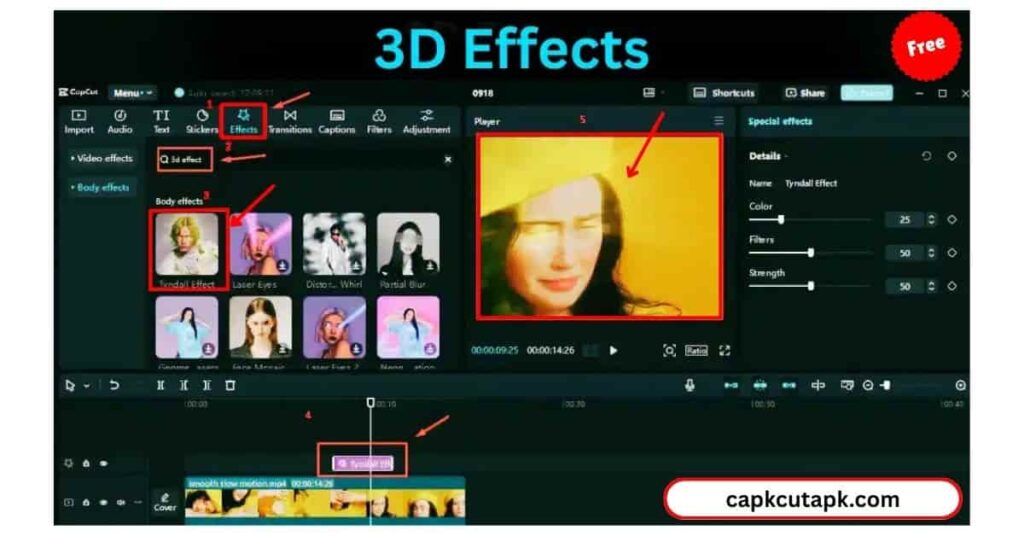Add a keyframe for Color
Image resolution: width=1024 pixels, height=536 pixels.
(x=952, y=220)
